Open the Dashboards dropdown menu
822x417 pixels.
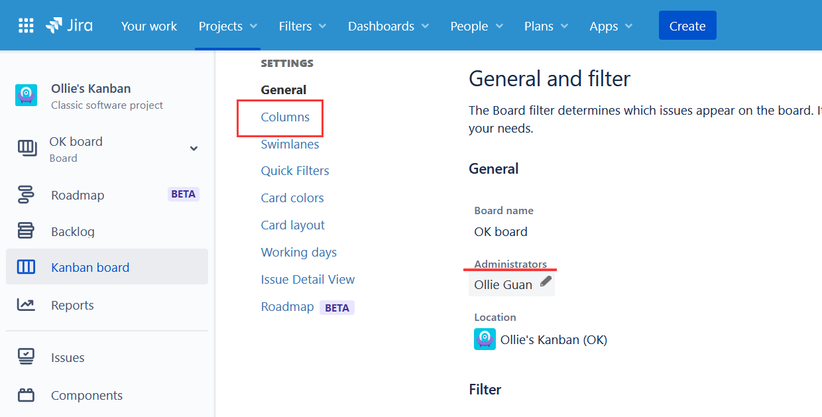coord(388,26)
